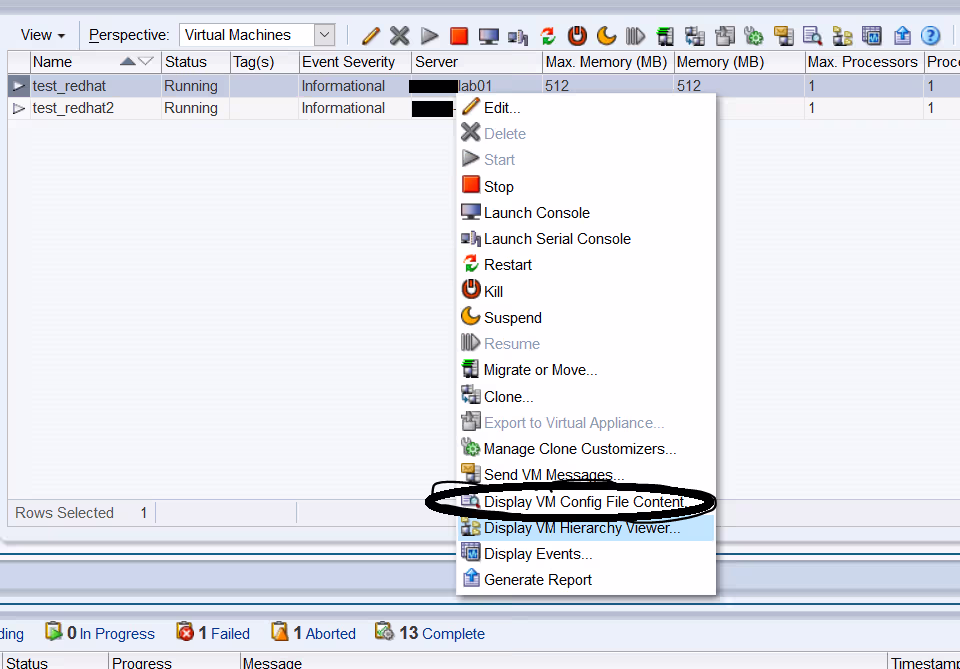Click the red Stop square in the toolbar
960x669 pixels.
coord(459,36)
